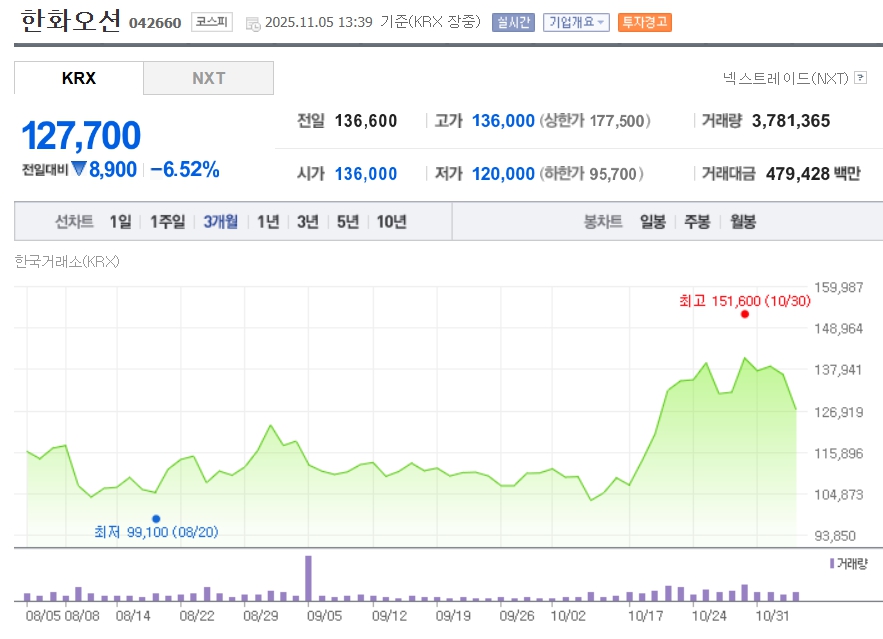Show the 월봉 monthly candlestick chart

(743, 222)
